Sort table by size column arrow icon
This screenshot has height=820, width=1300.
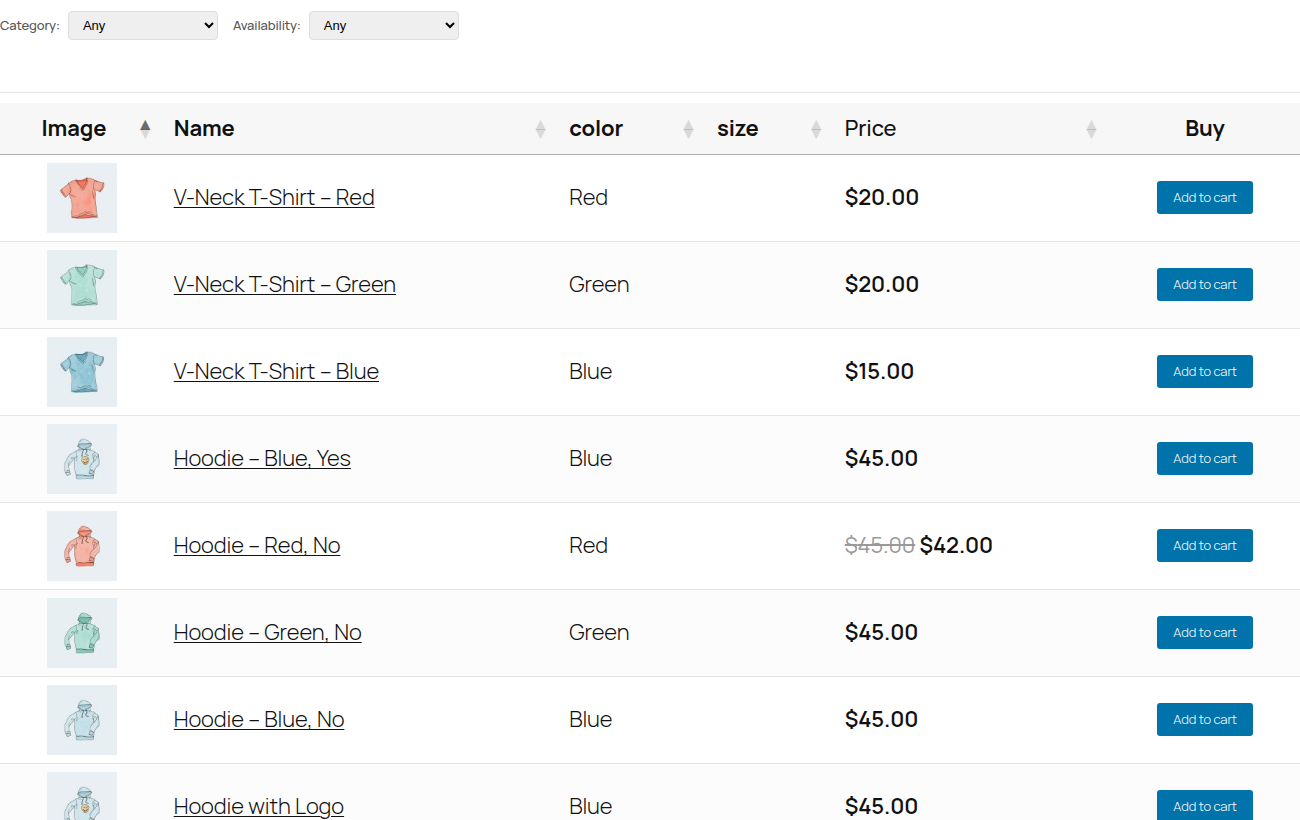[x=816, y=129]
